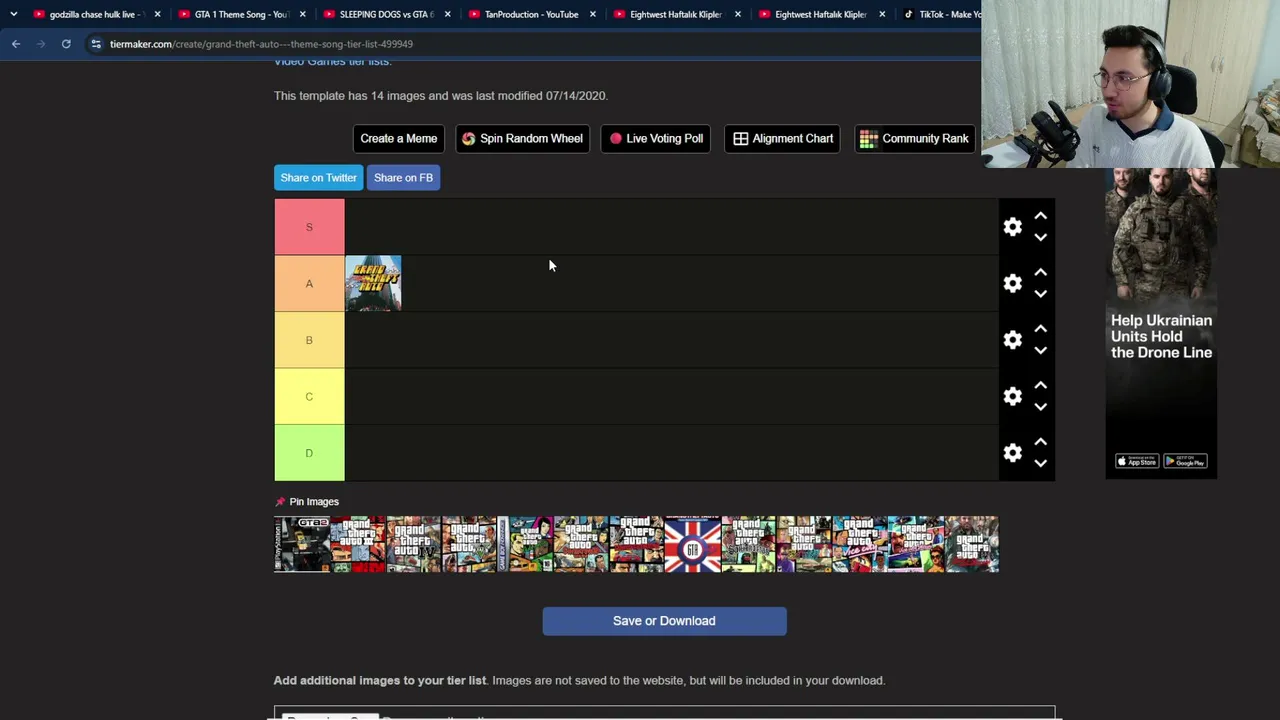Close the godzilla chase hulk live tab
The height and width of the screenshot is (720, 1280).
click(157, 14)
